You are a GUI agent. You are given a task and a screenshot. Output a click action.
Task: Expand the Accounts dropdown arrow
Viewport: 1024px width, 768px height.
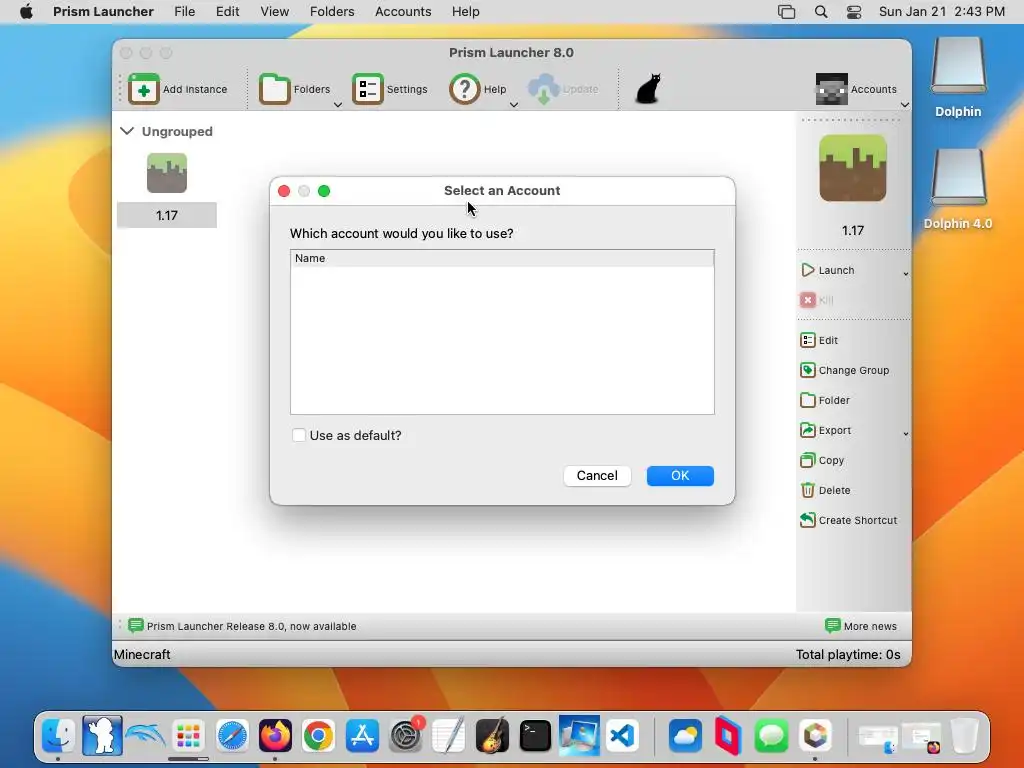(904, 104)
